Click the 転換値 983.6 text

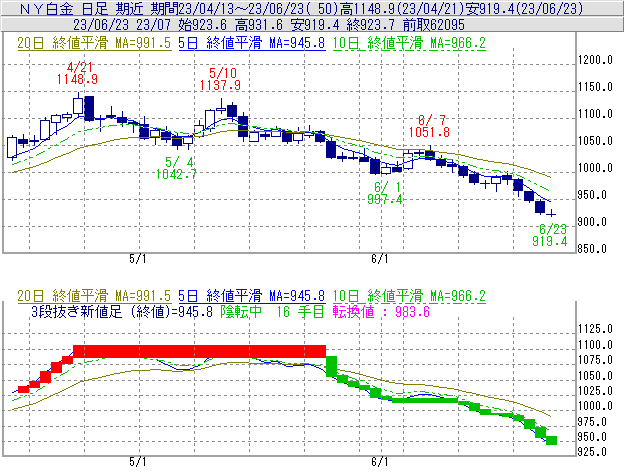coord(381,311)
